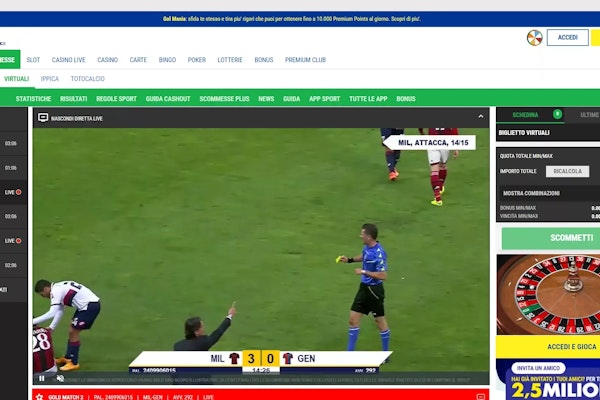600x400 pixels.
Task: Switch to the ULTIME tab
Action: 589,115
